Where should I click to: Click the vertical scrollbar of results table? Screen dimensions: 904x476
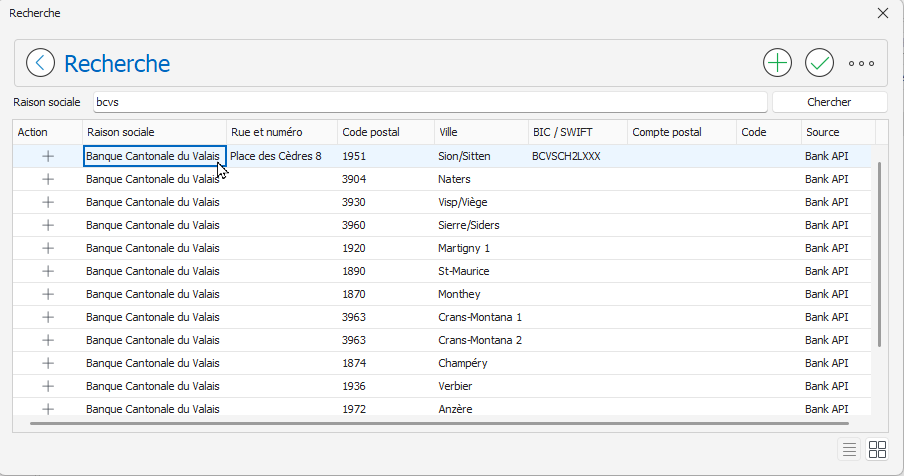879,254
